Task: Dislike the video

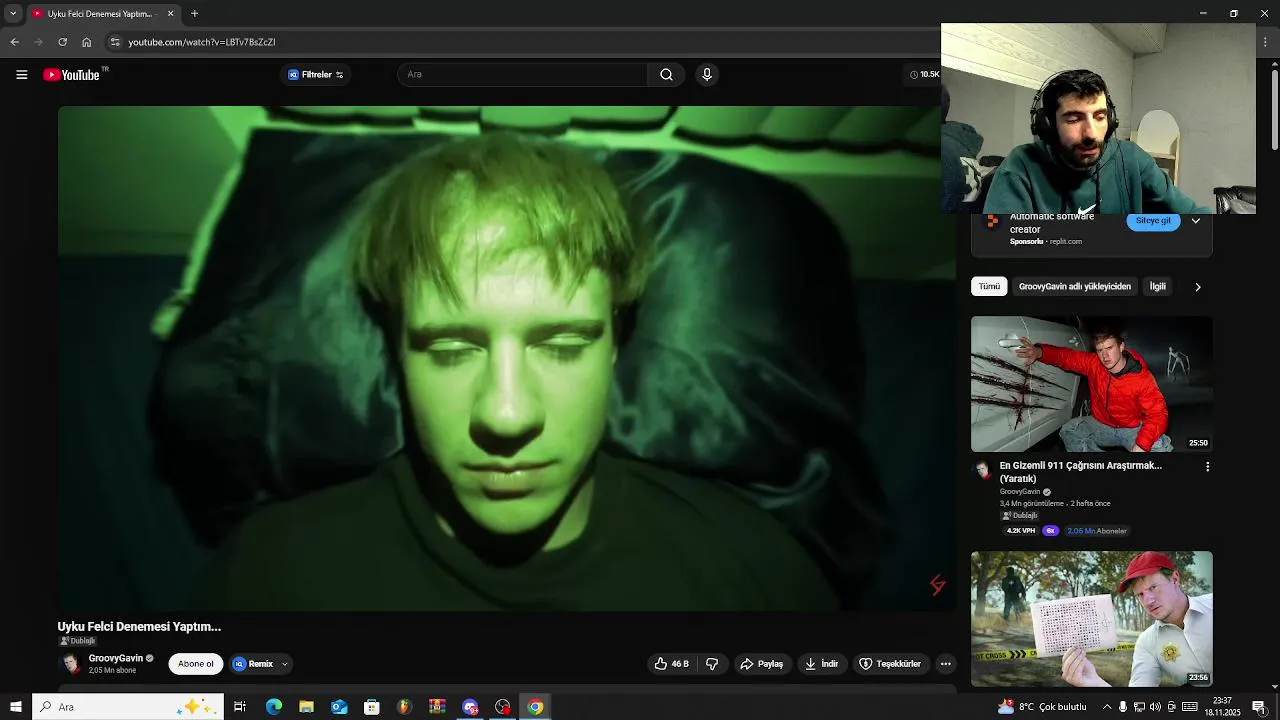Action: [x=712, y=664]
